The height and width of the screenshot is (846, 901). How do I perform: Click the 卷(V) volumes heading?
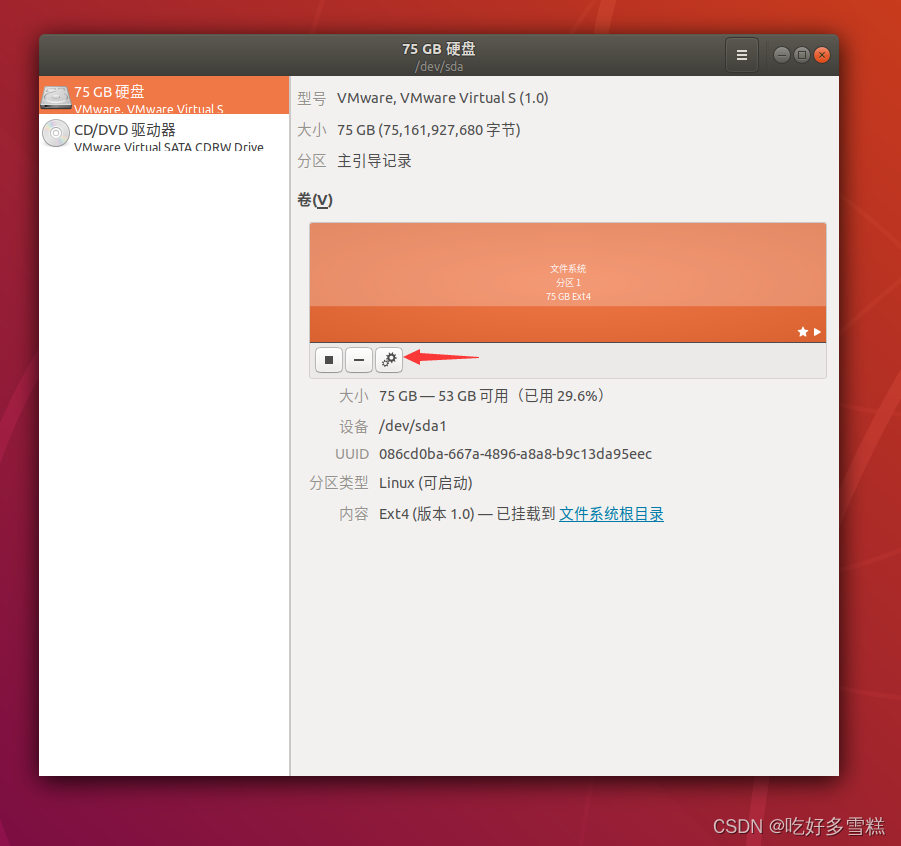click(x=315, y=200)
